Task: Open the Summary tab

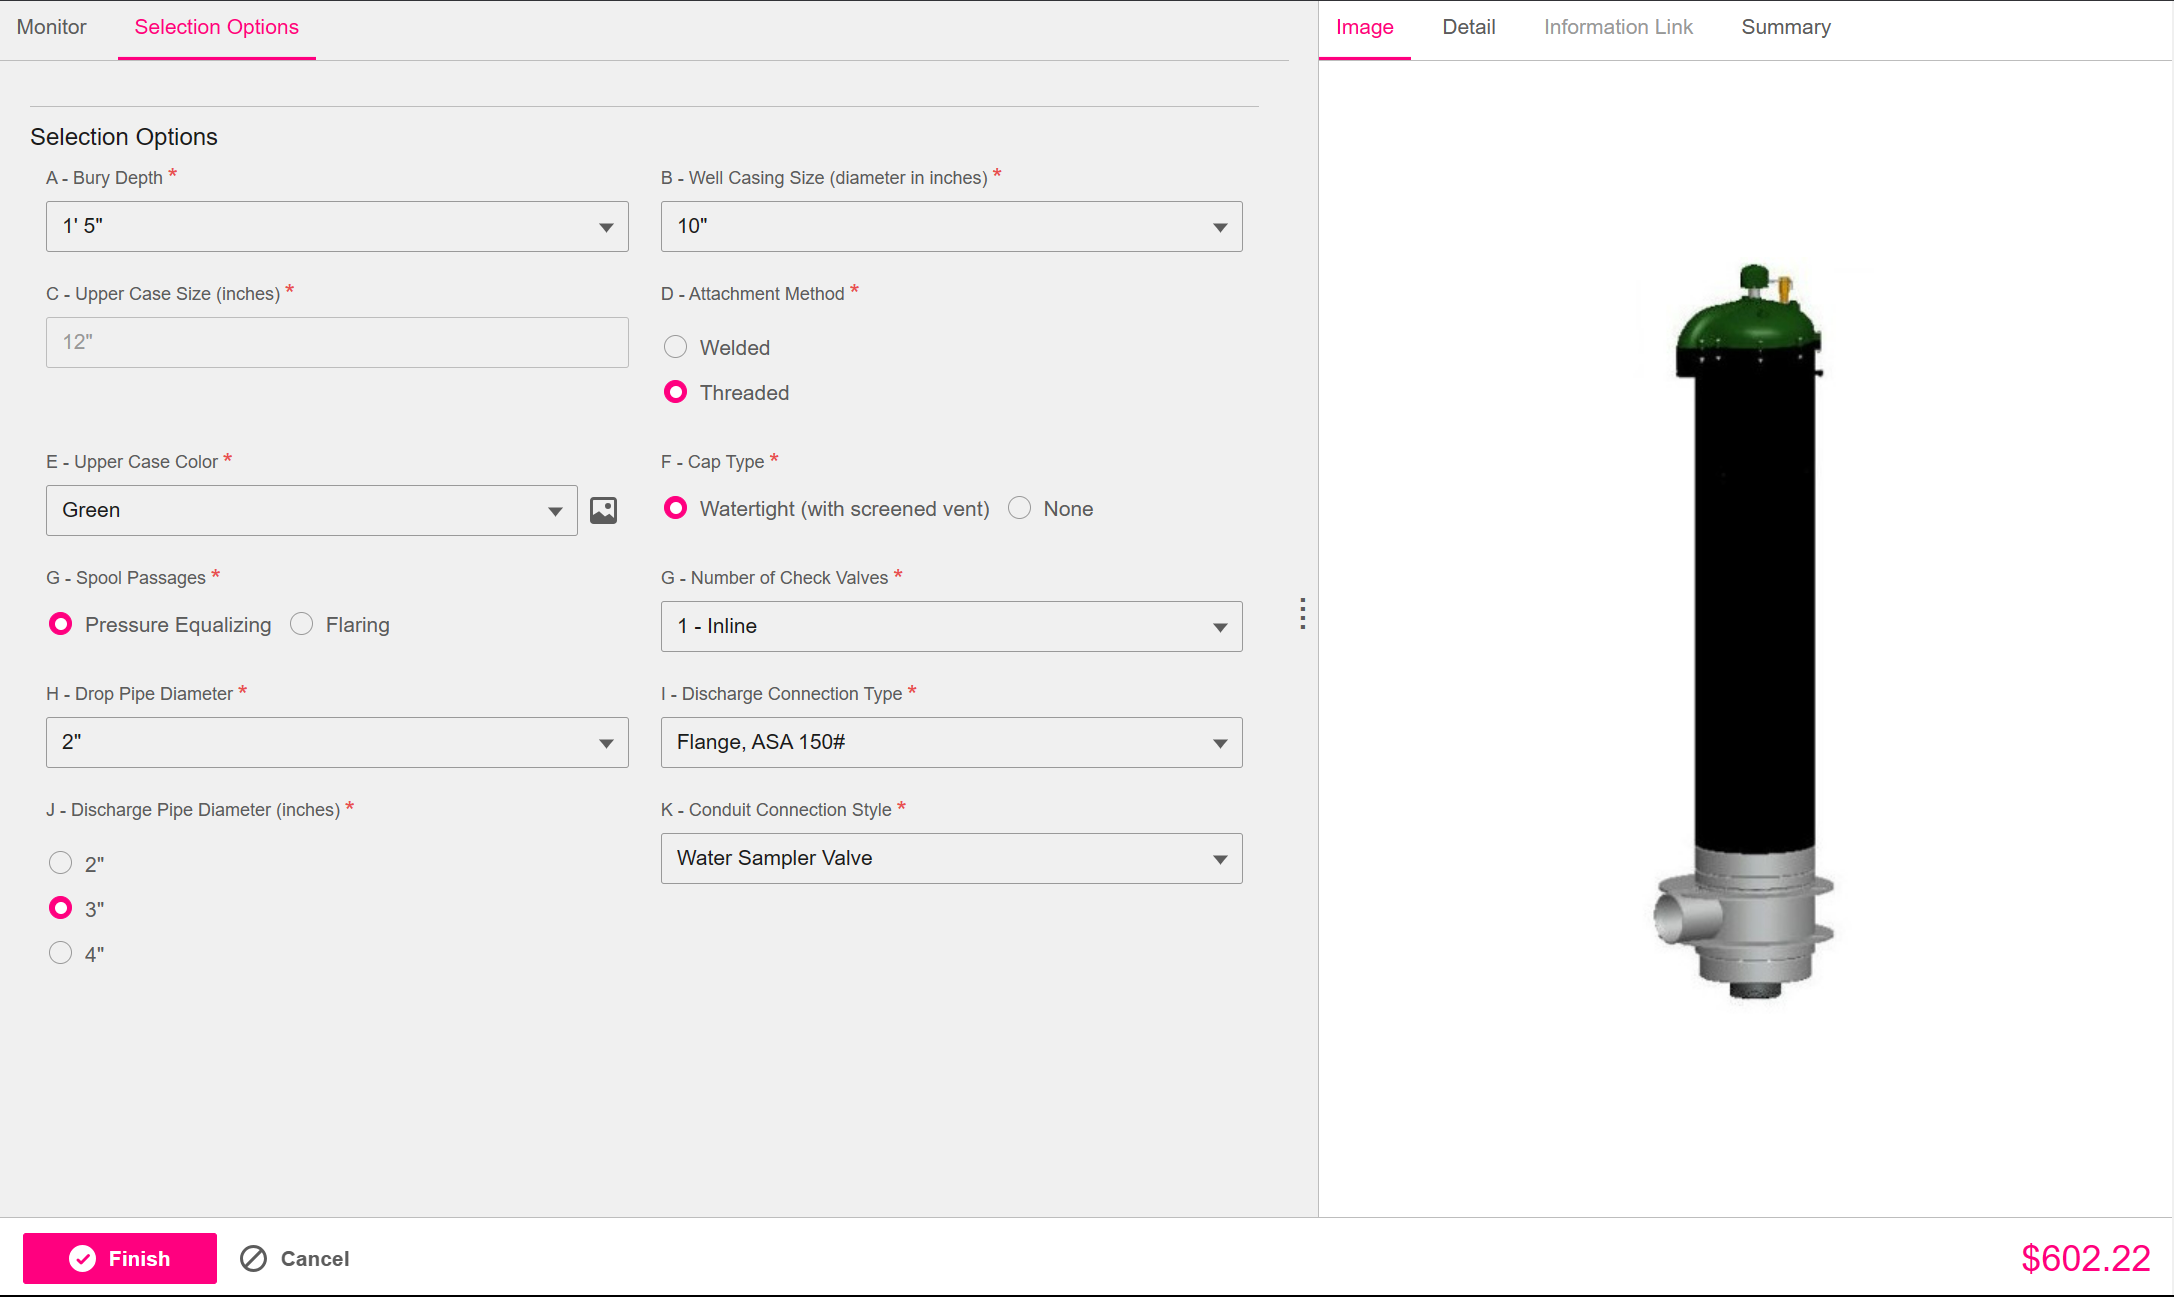Action: point(1786,27)
